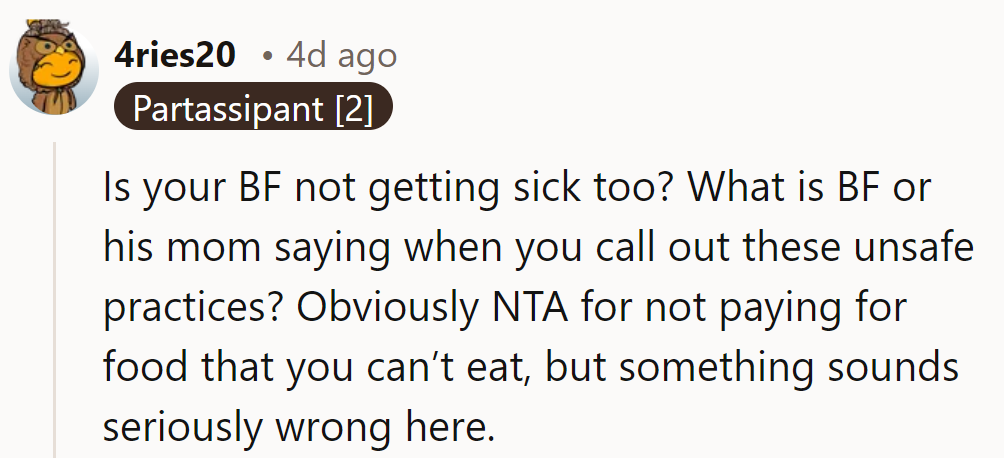The image size is (1004, 458).
Task: Collapse the comment using the thread line
Action: (x=56, y=300)
